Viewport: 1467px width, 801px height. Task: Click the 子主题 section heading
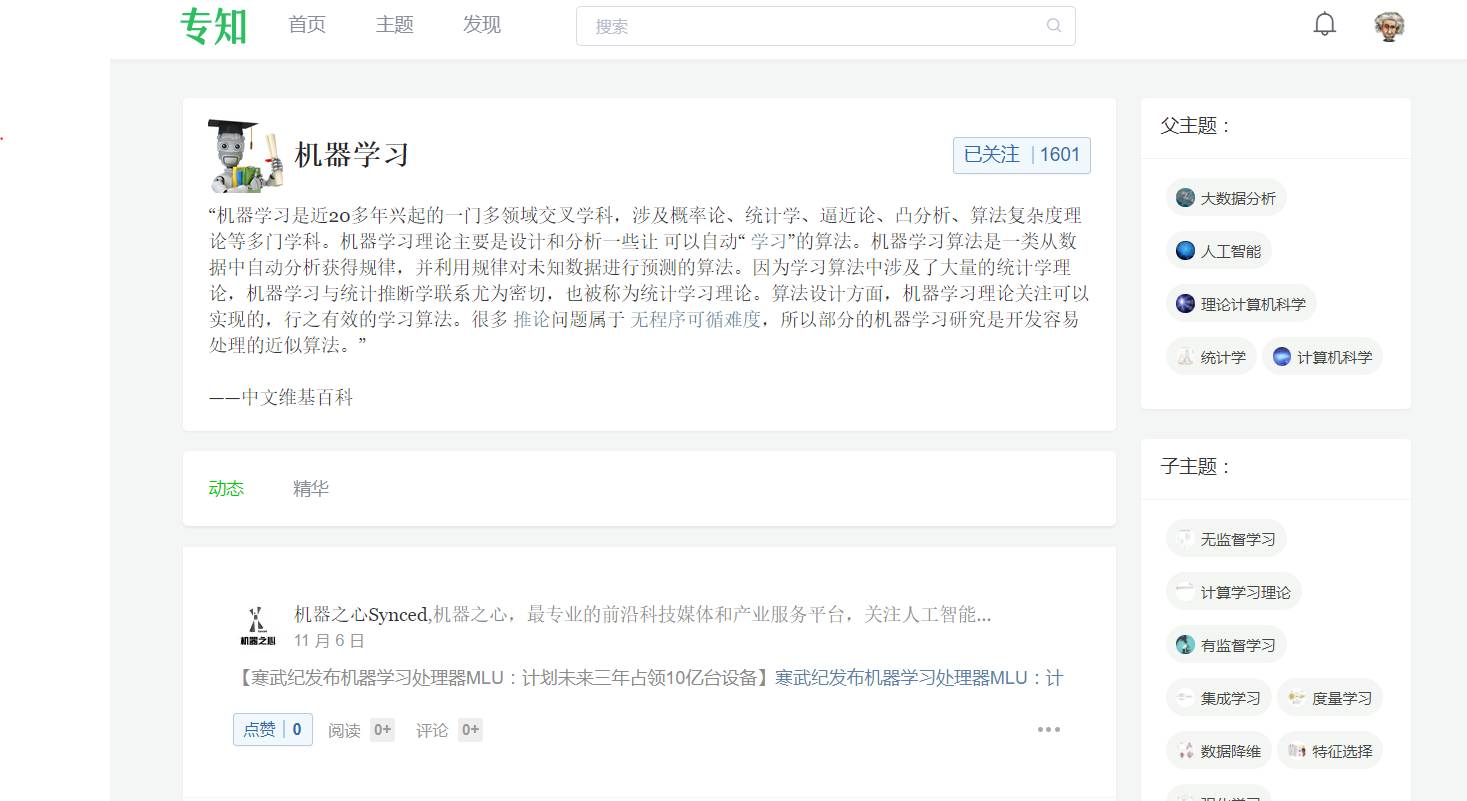tap(1195, 467)
